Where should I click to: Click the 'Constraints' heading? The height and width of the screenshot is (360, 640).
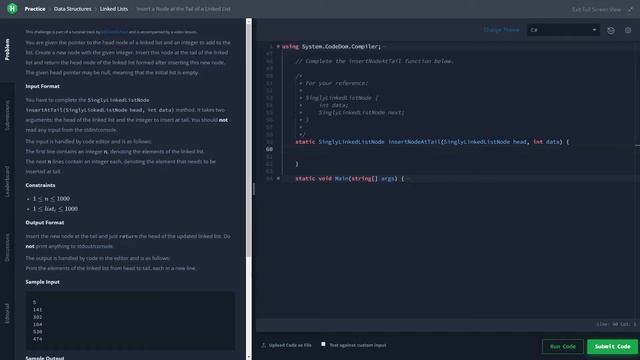point(40,185)
